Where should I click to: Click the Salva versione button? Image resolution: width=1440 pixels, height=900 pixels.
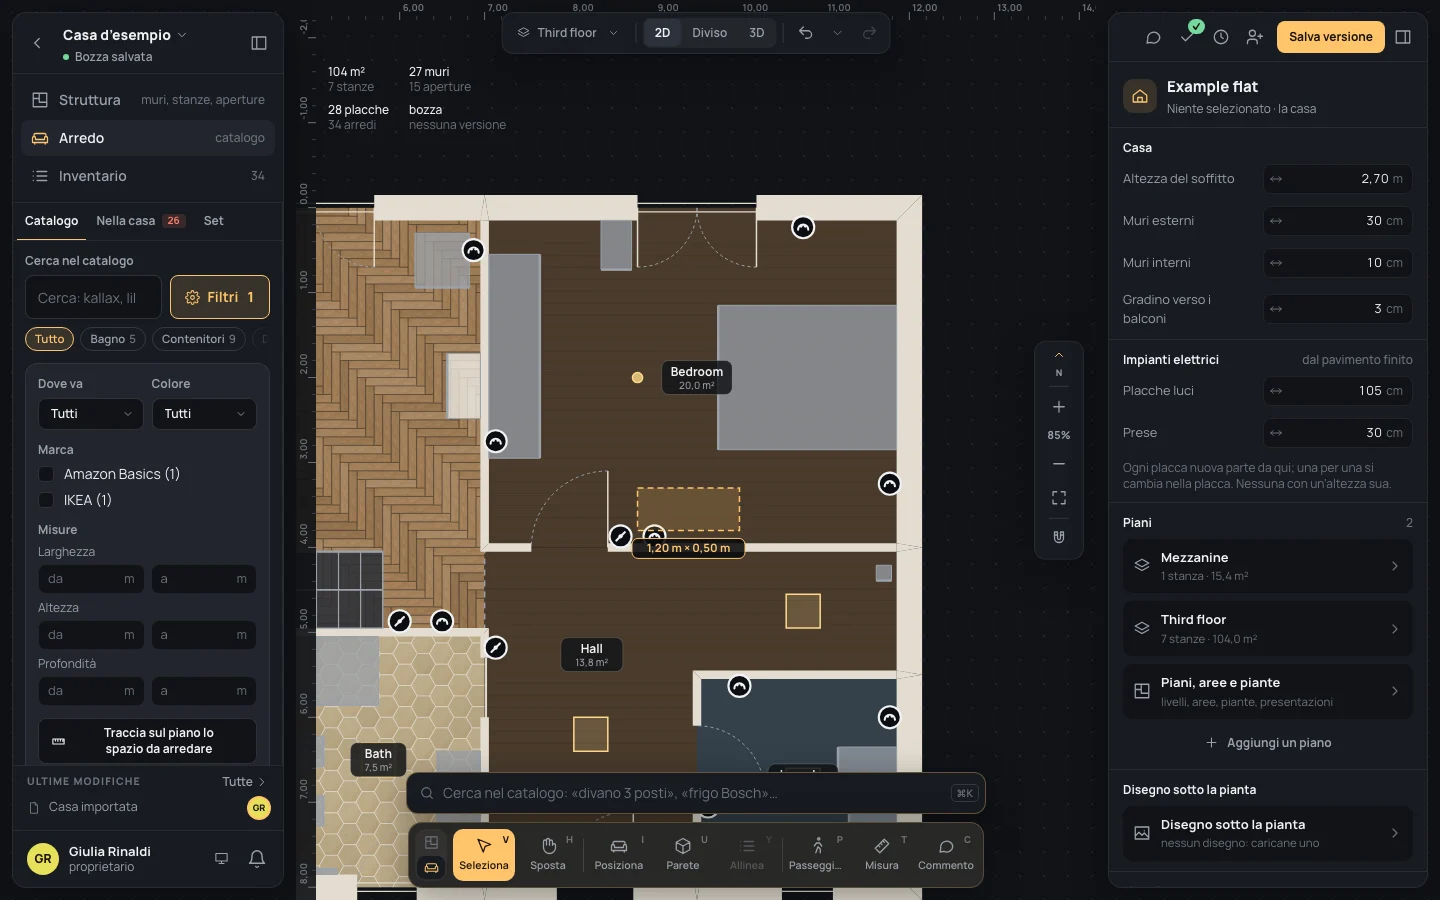1330,37
